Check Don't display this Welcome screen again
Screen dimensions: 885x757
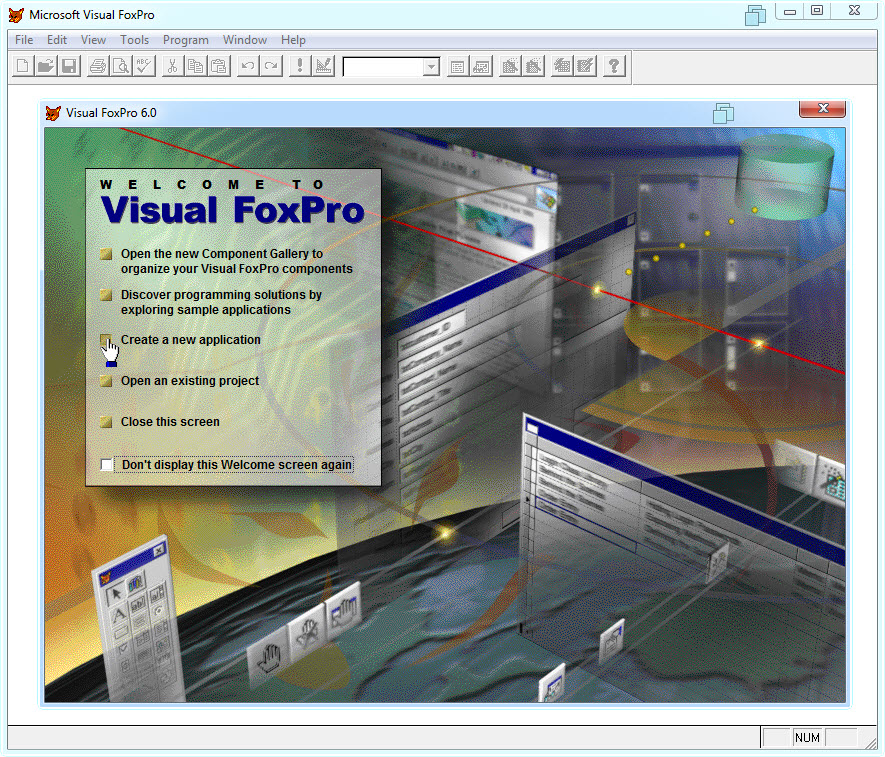point(107,465)
